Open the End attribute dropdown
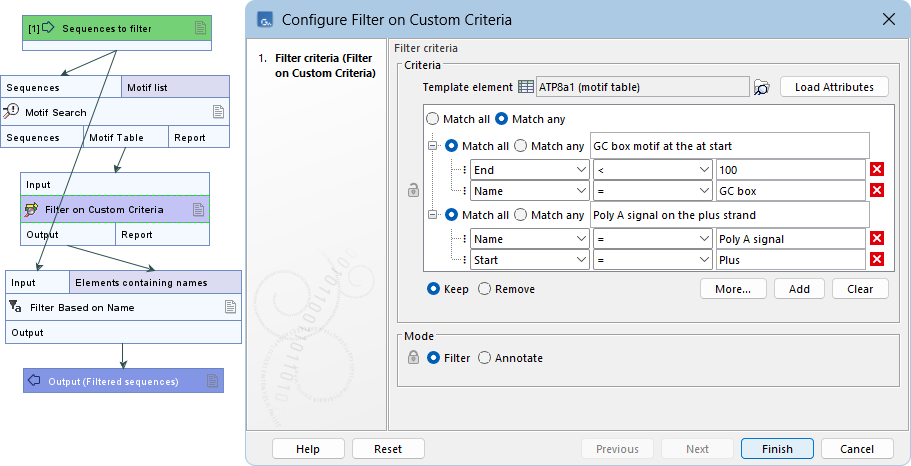 click(x=530, y=170)
